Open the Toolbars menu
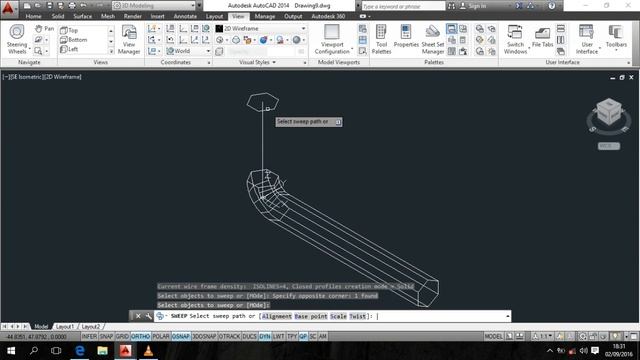640x360 pixels. (x=616, y=37)
